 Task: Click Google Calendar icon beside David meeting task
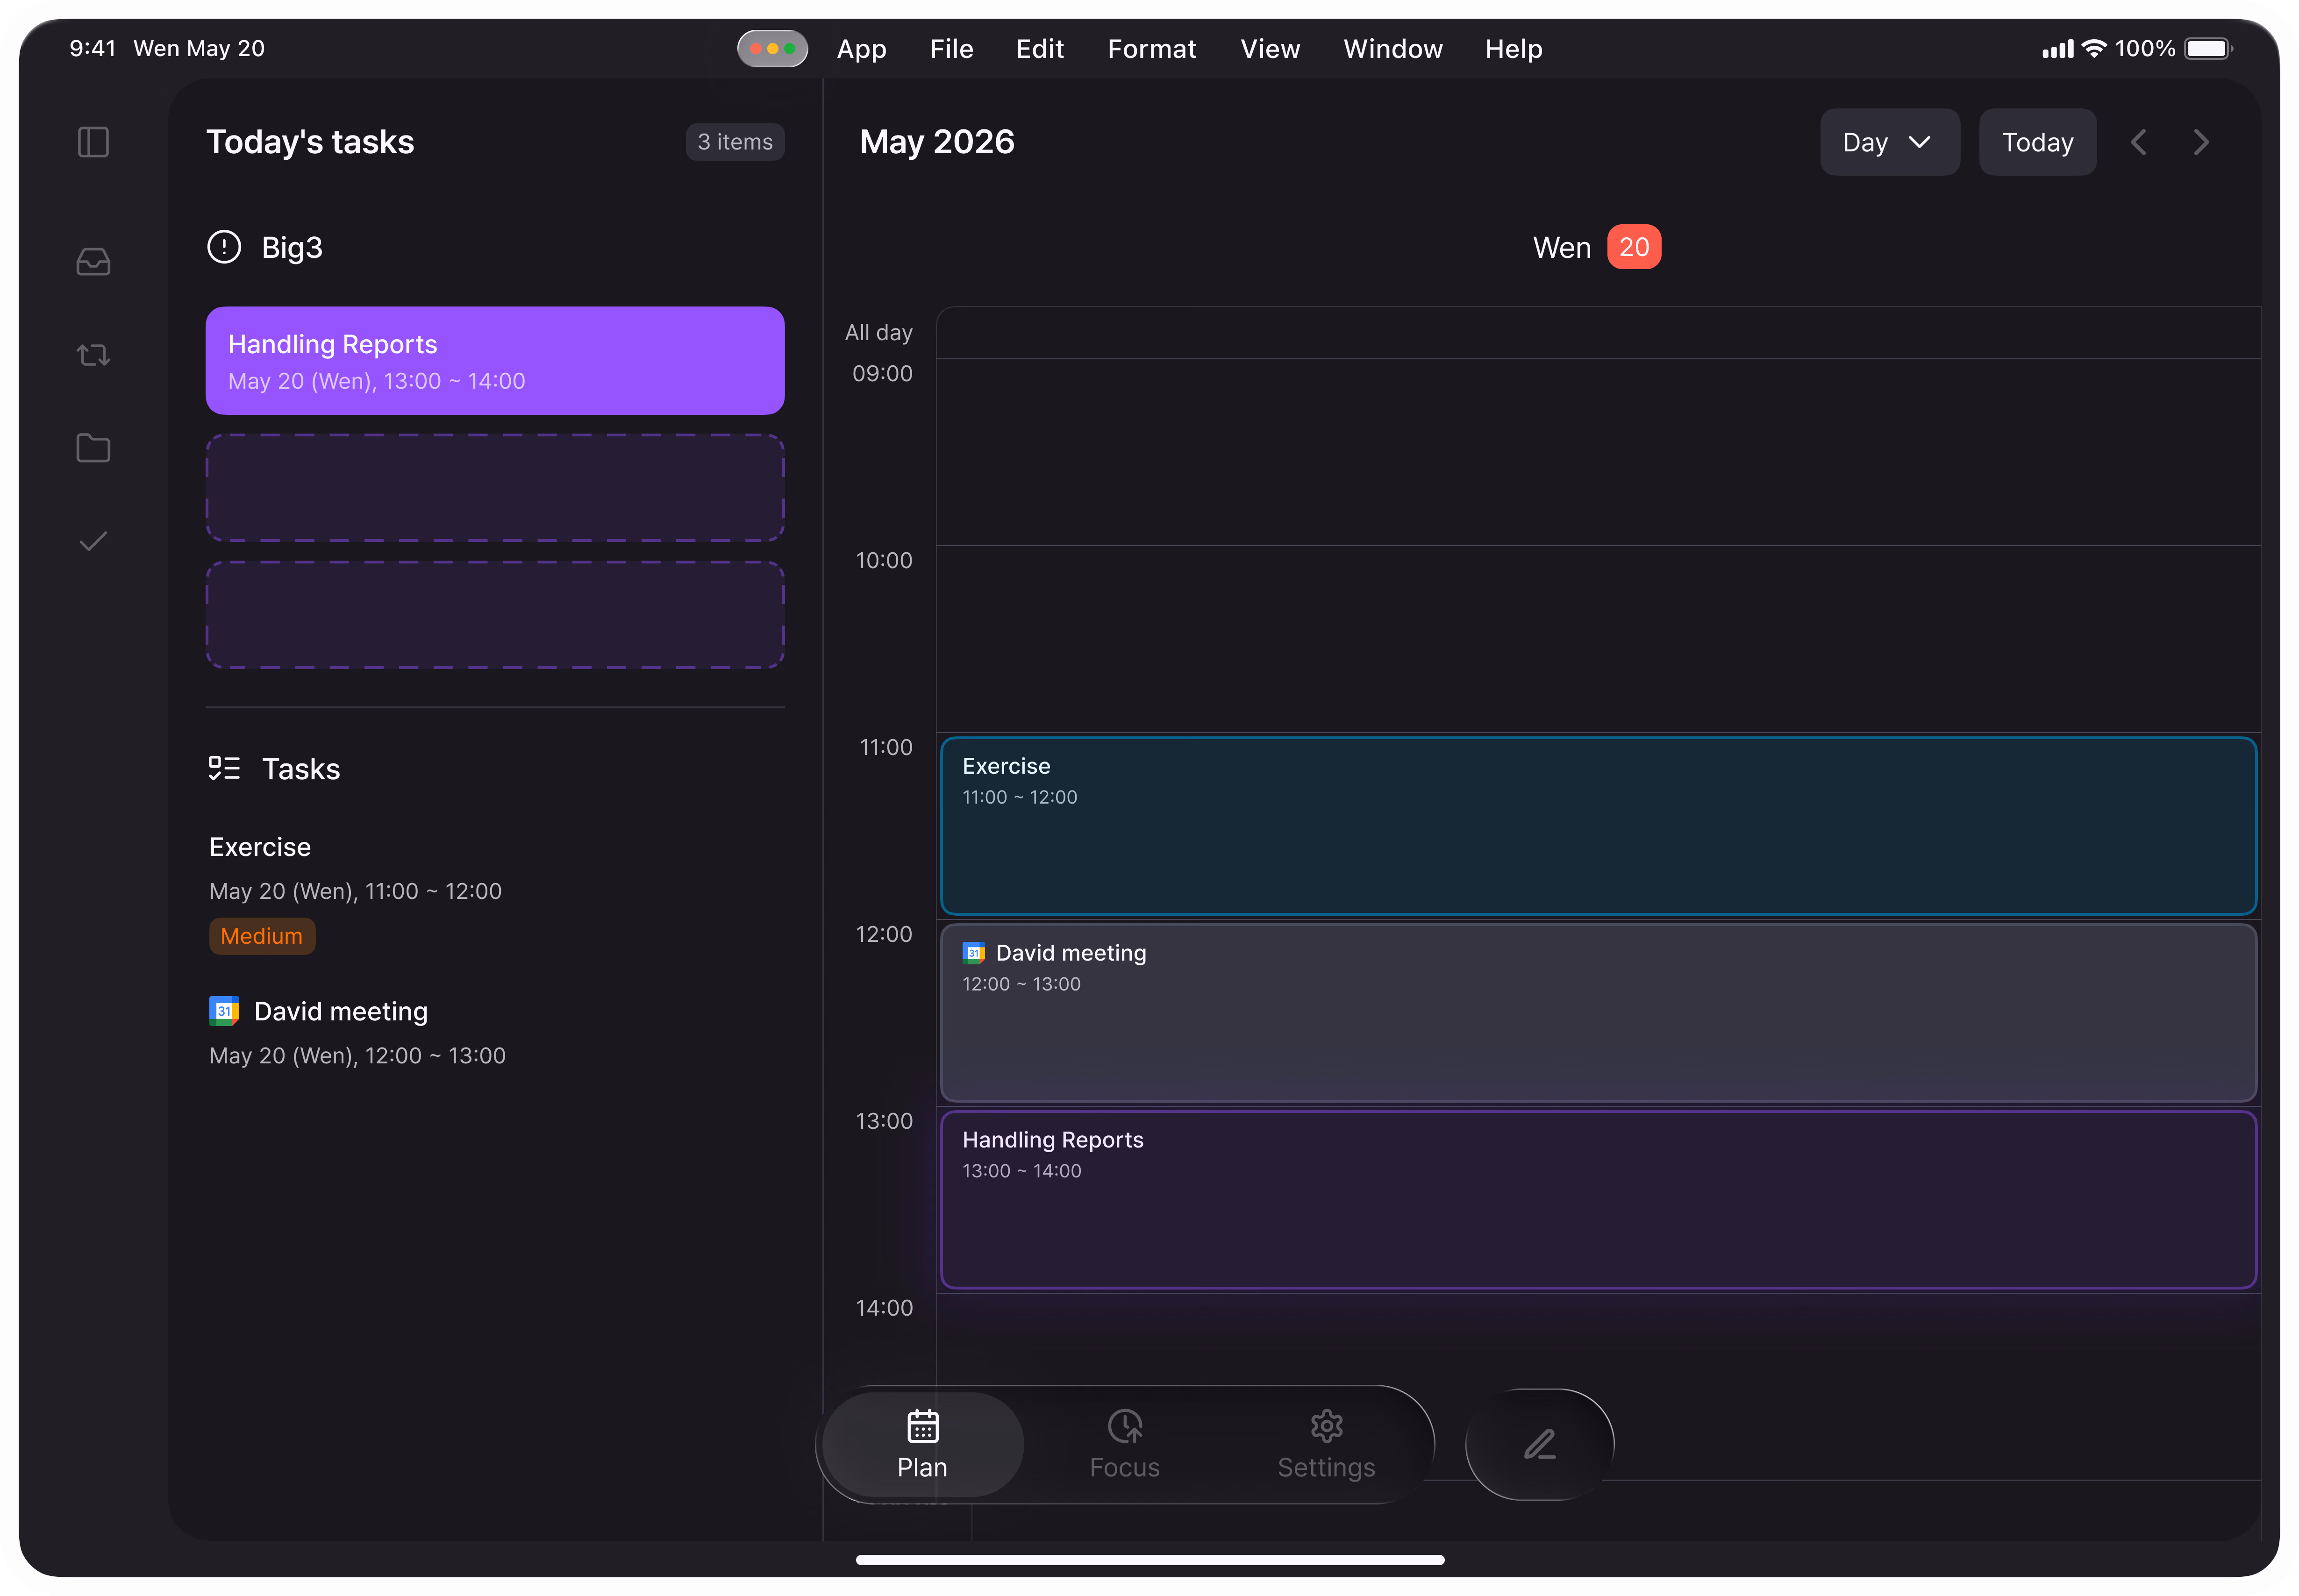coord(224,1011)
